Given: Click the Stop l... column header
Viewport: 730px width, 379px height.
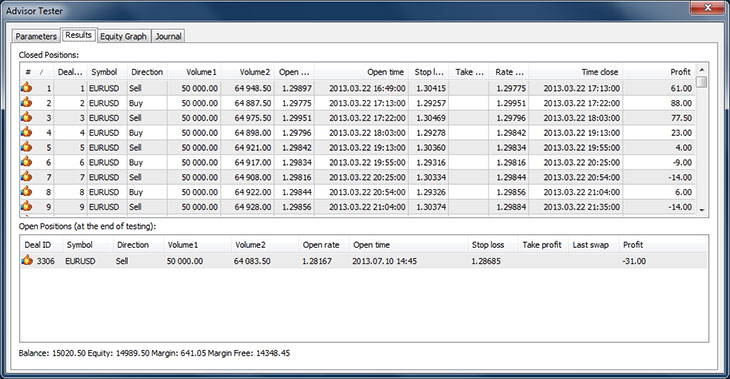Looking at the screenshot, I should pos(429,72).
